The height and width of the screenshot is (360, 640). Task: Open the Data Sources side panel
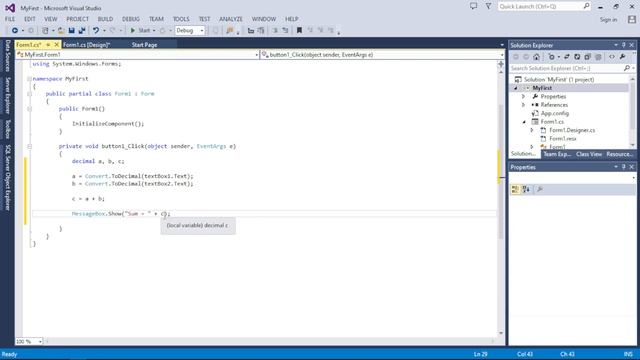point(7,56)
